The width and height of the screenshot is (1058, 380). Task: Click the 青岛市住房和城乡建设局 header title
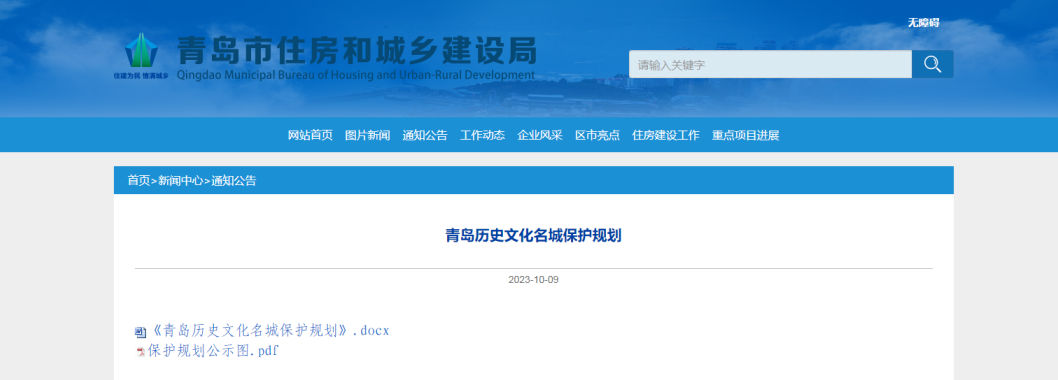click(356, 50)
